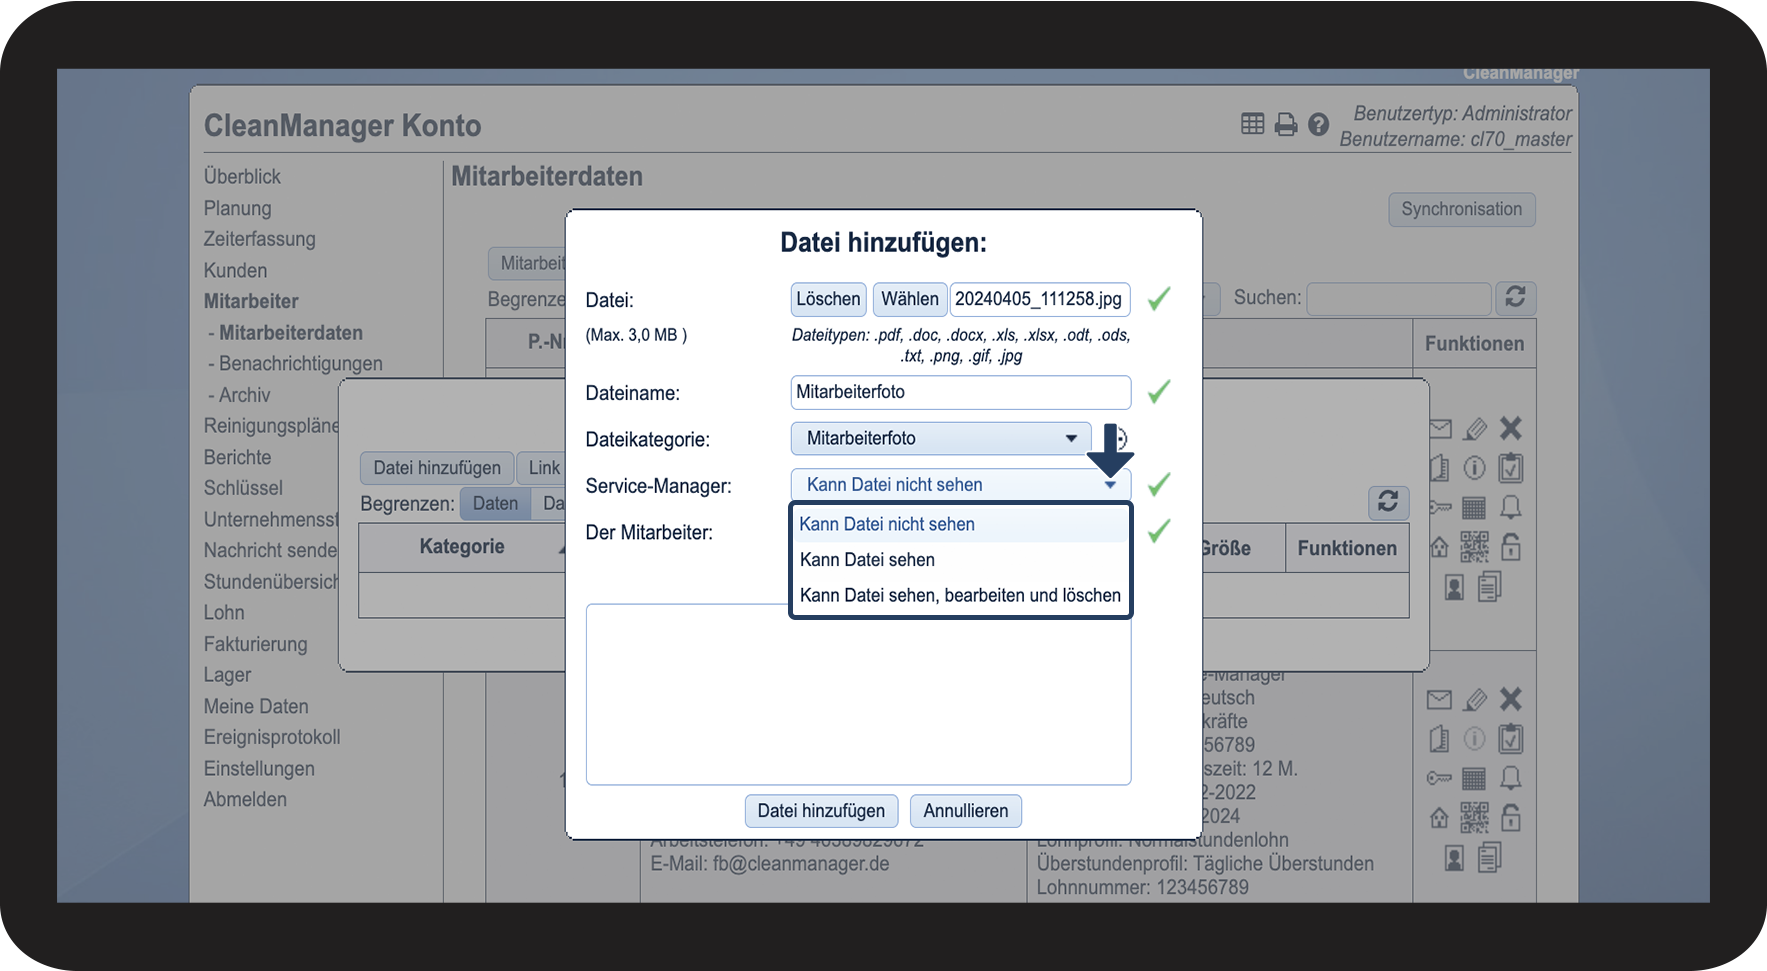Click the clipboard checkmark icon in the lower employee row
The image size is (1767, 971).
[x=1510, y=739]
